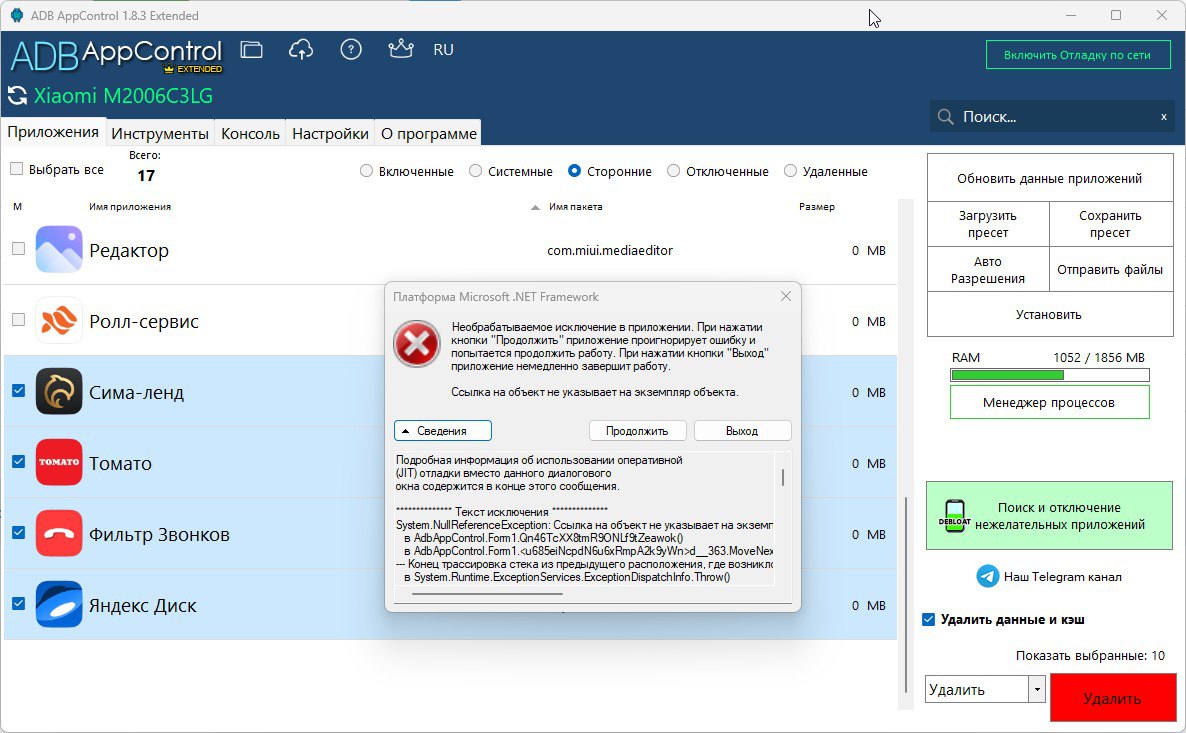
Task: Click Выход in the error dialog
Action: 743,430
